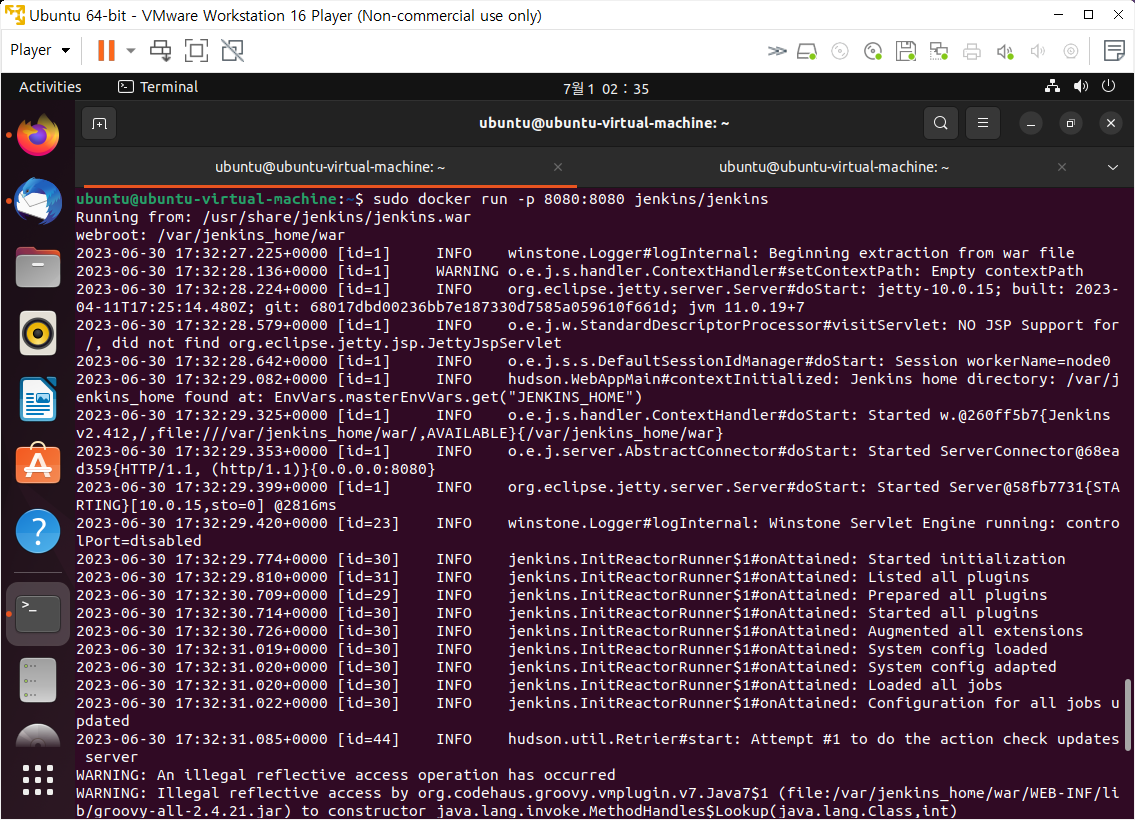
Task: Click the network adapter device icon
Action: (x=939, y=51)
